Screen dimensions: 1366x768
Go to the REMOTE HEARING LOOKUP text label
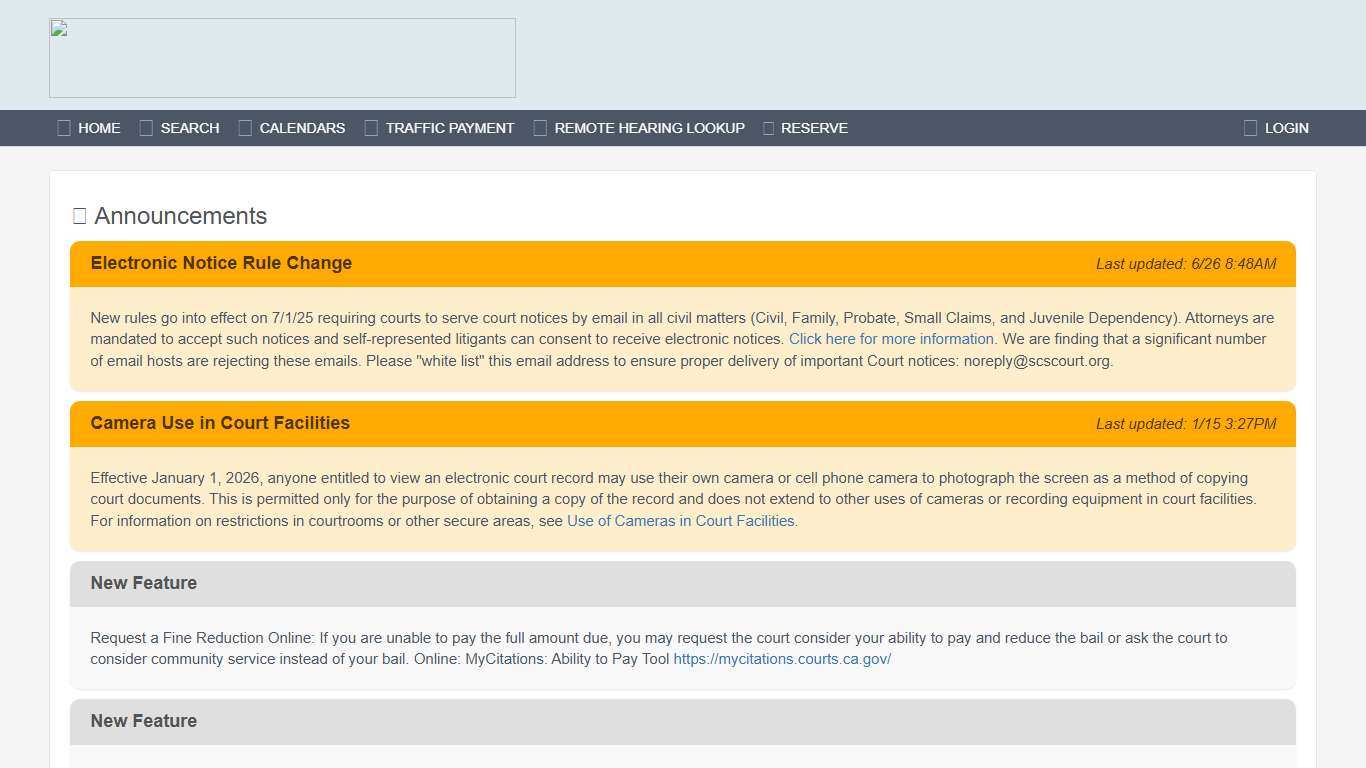(x=649, y=128)
